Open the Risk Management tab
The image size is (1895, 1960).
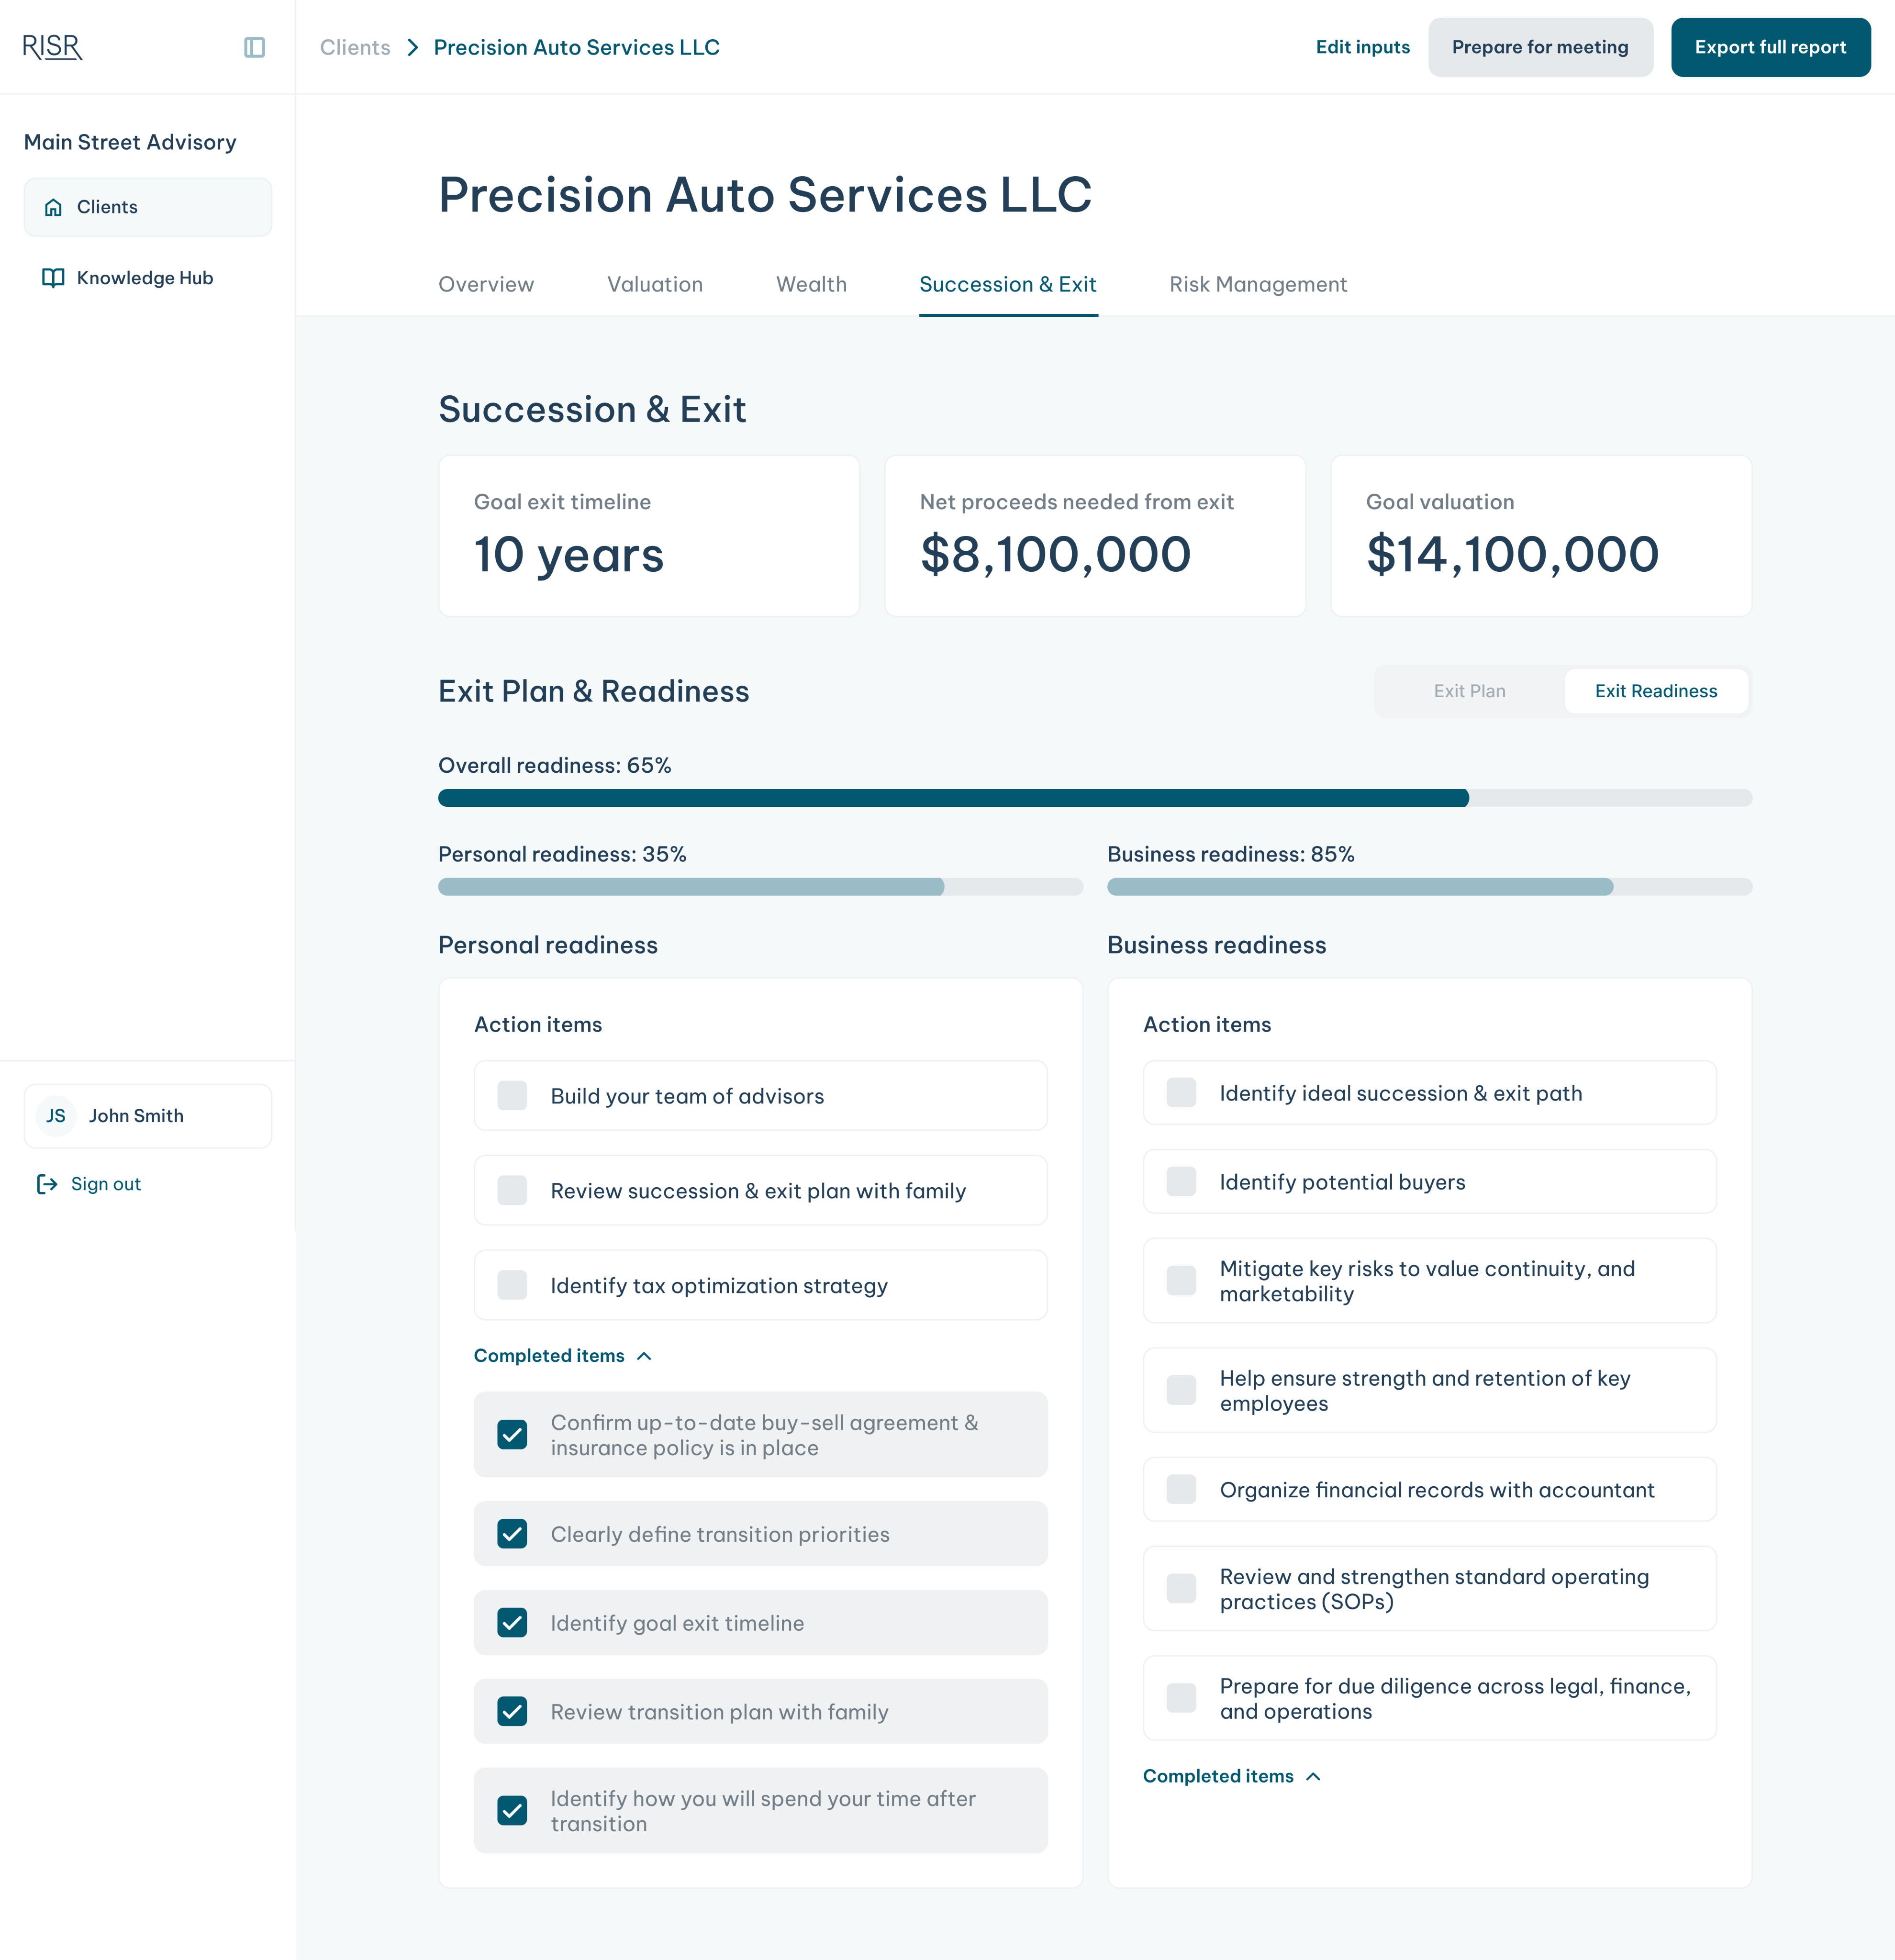[x=1258, y=285]
